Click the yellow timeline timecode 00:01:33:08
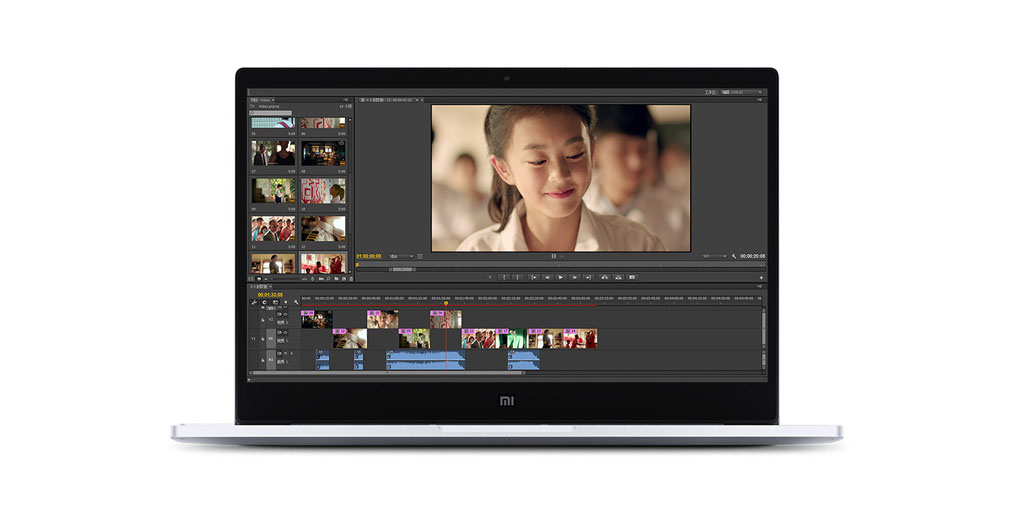The image size is (1024, 507). pos(270,295)
